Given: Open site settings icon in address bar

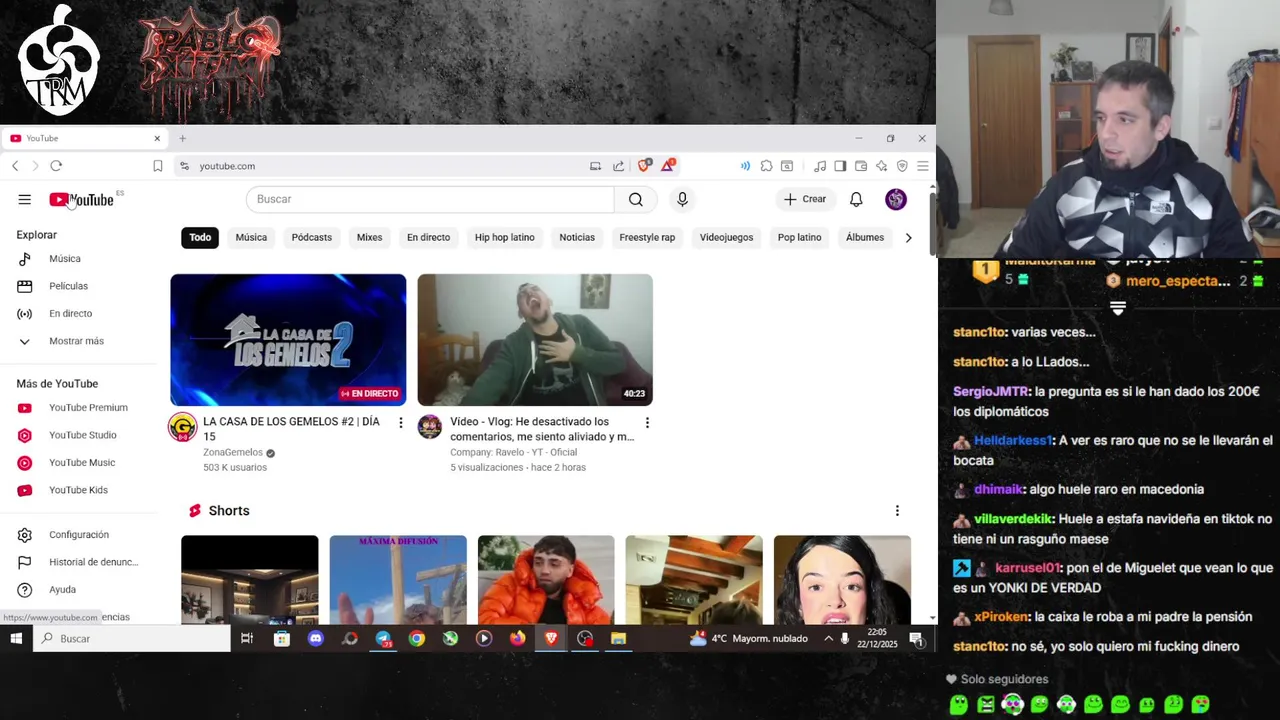Looking at the screenshot, I should (x=184, y=166).
